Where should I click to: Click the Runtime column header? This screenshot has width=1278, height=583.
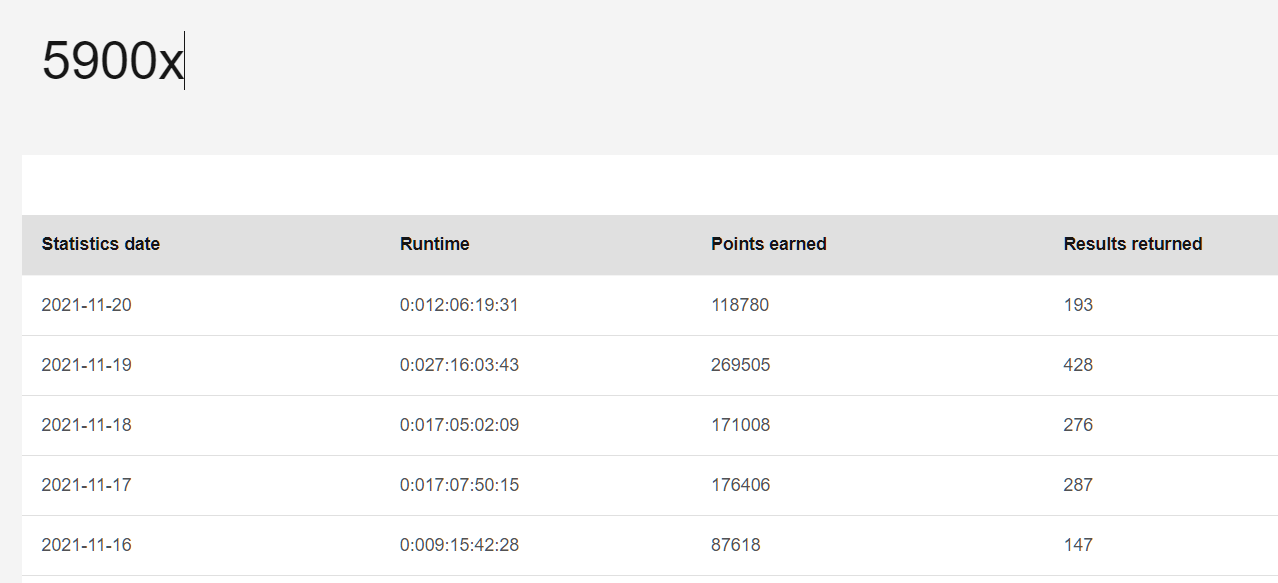click(x=434, y=244)
